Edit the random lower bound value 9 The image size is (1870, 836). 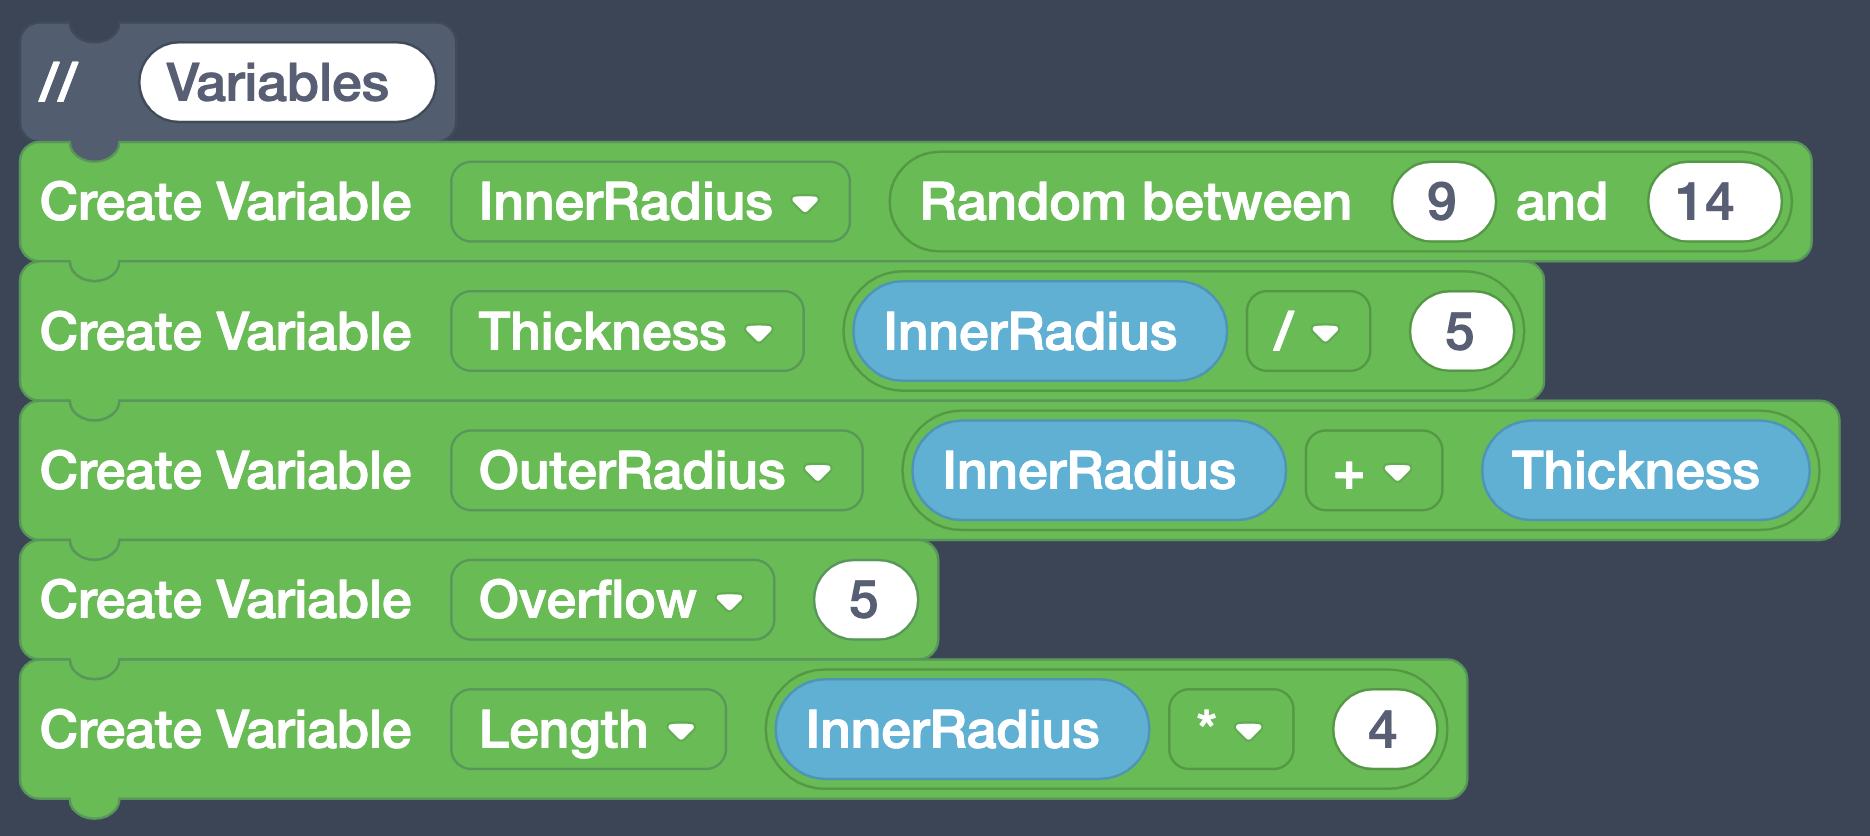(1443, 202)
